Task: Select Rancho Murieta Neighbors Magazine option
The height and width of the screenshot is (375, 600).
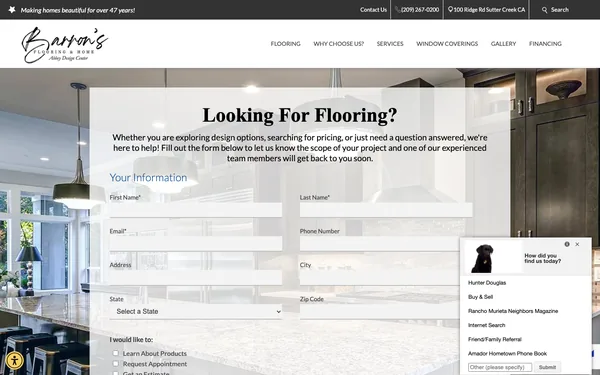Action: [513, 311]
